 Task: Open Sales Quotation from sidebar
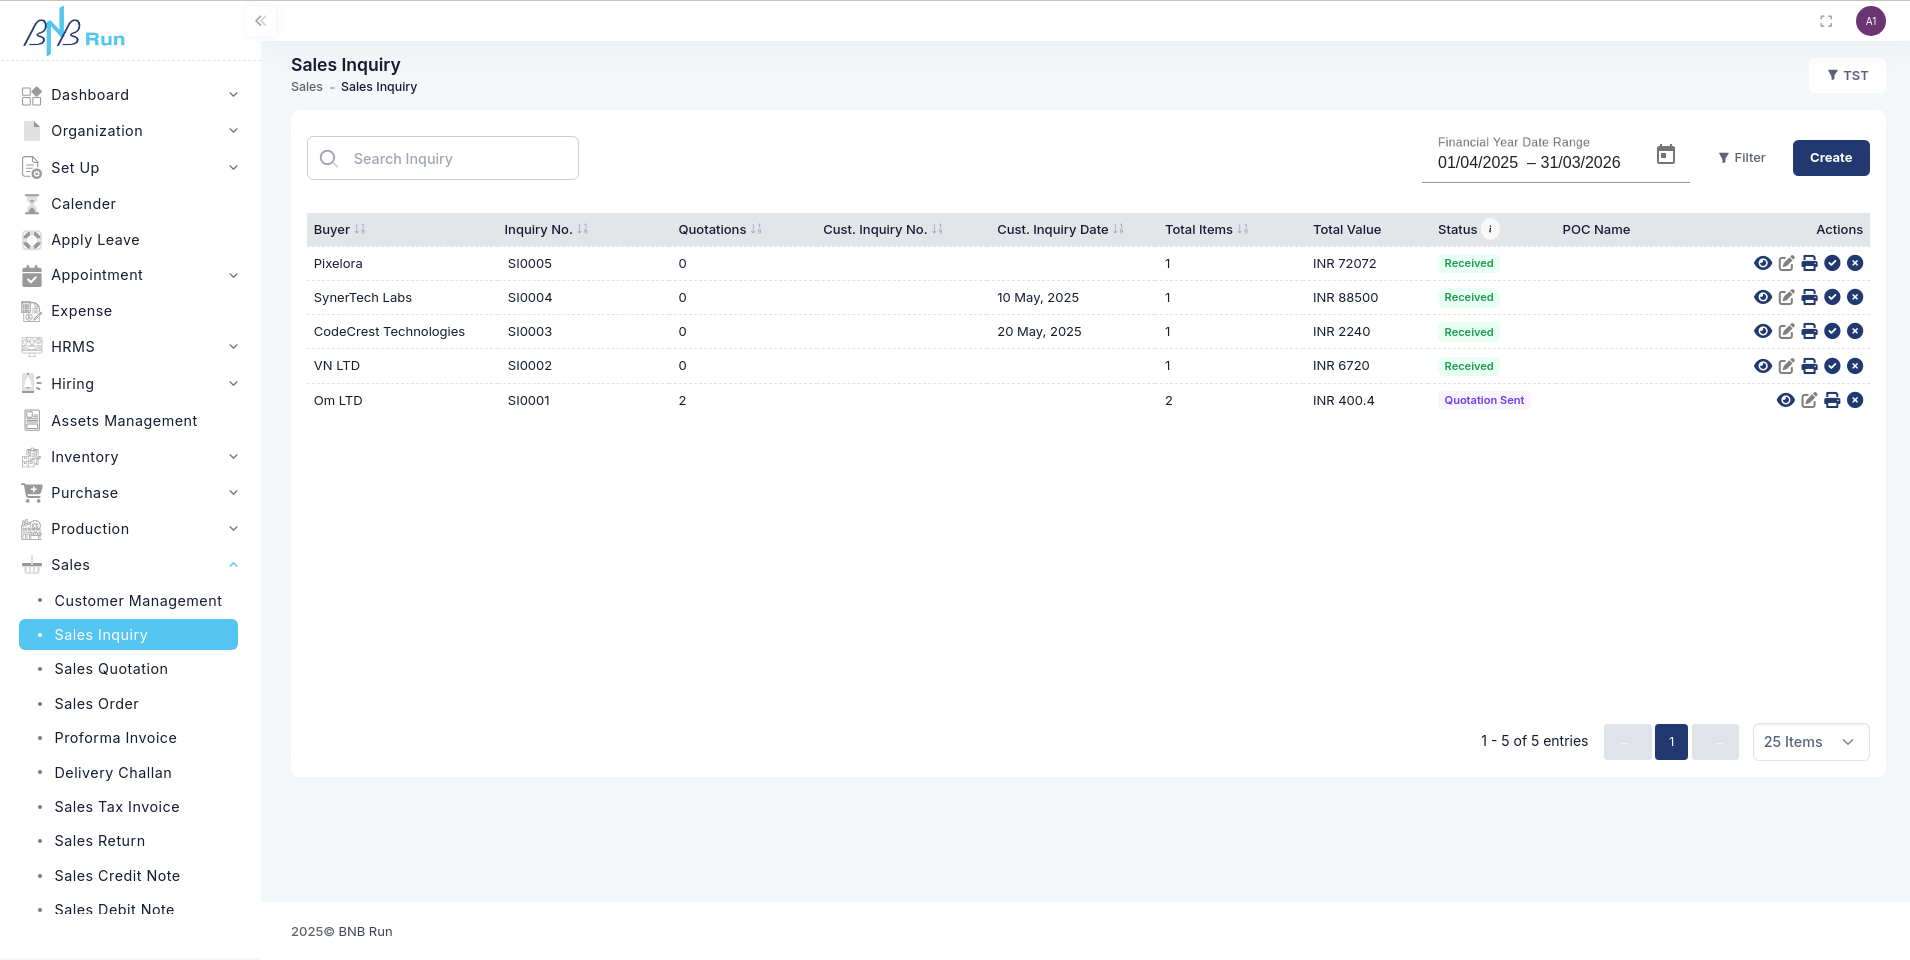click(111, 669)
